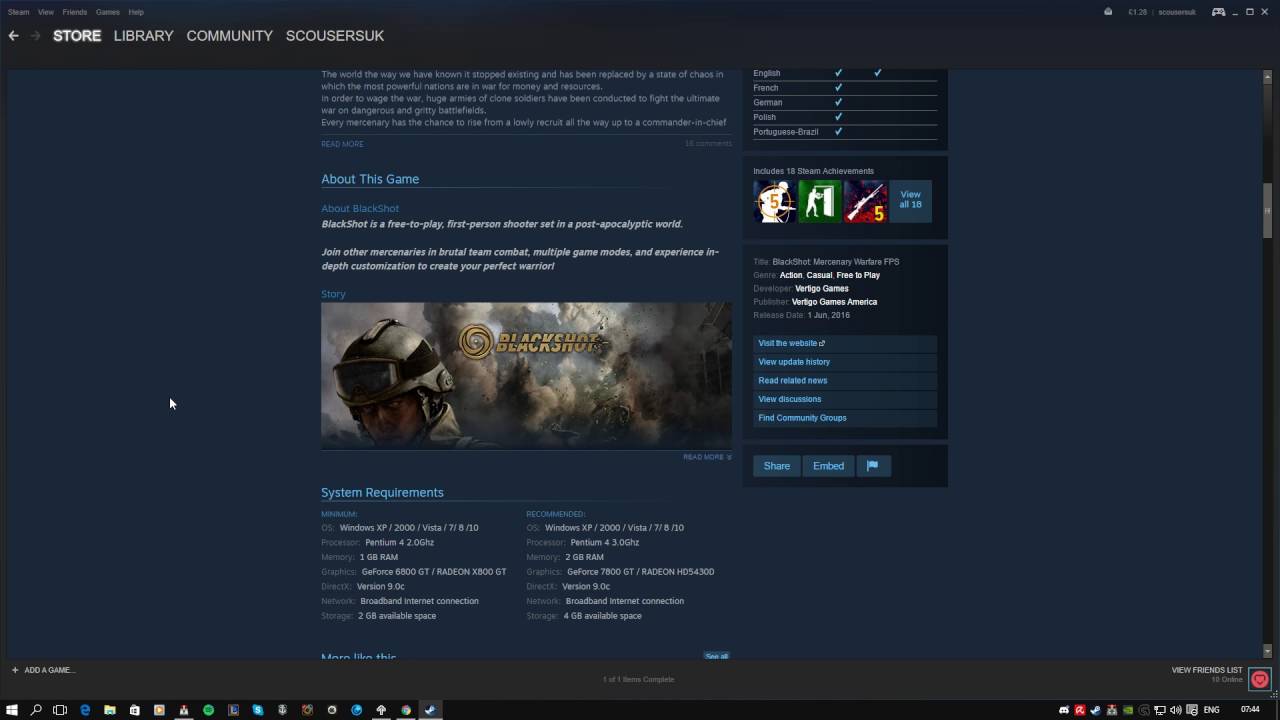Image resolution: width=1280 pixels, height=720 pixels.
Task: Click the Share button
Action: click(x=777, y=466)
